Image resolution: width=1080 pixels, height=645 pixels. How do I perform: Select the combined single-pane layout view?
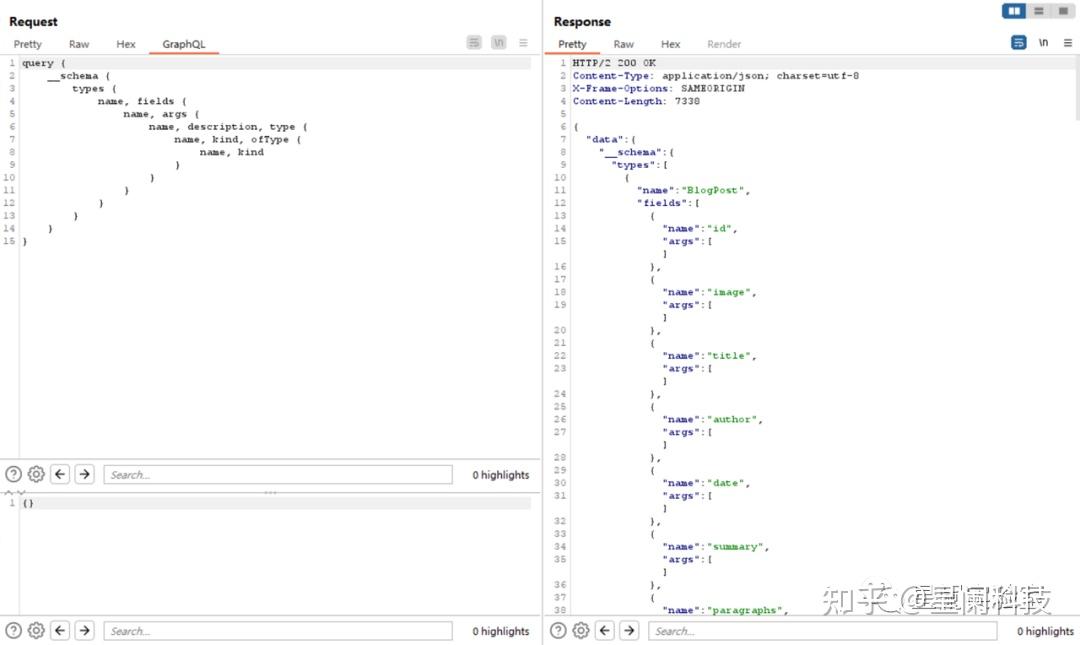(1061, 11)
